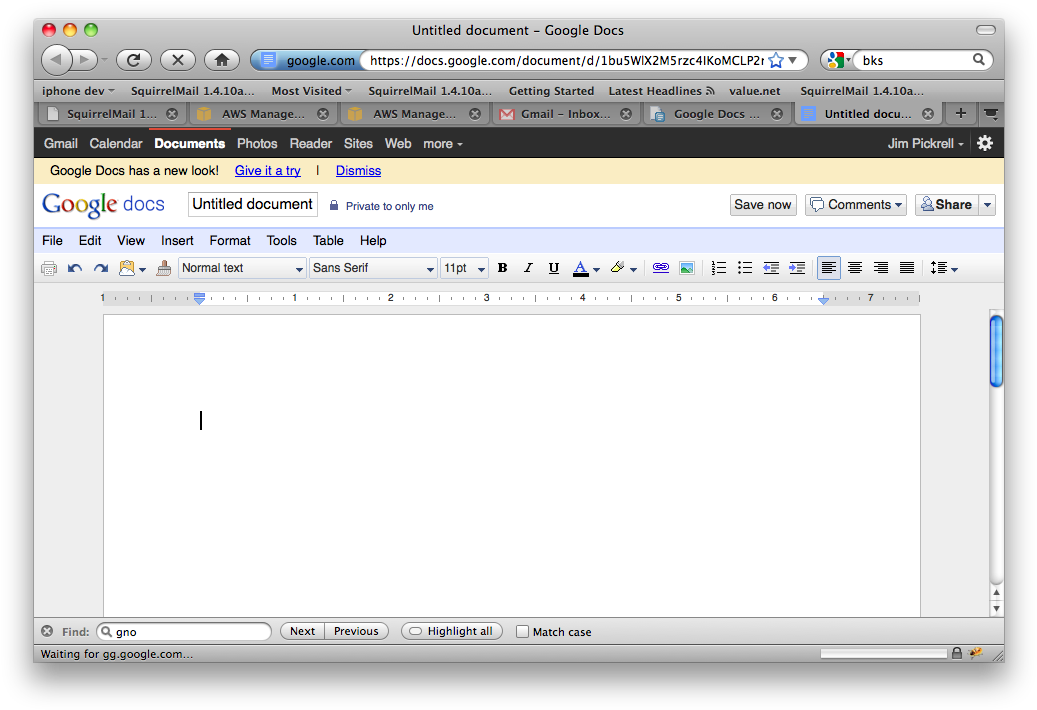Toggle italic formatting
The height and width of the screenshot is (710, 1037).
[x=528, y=267]
